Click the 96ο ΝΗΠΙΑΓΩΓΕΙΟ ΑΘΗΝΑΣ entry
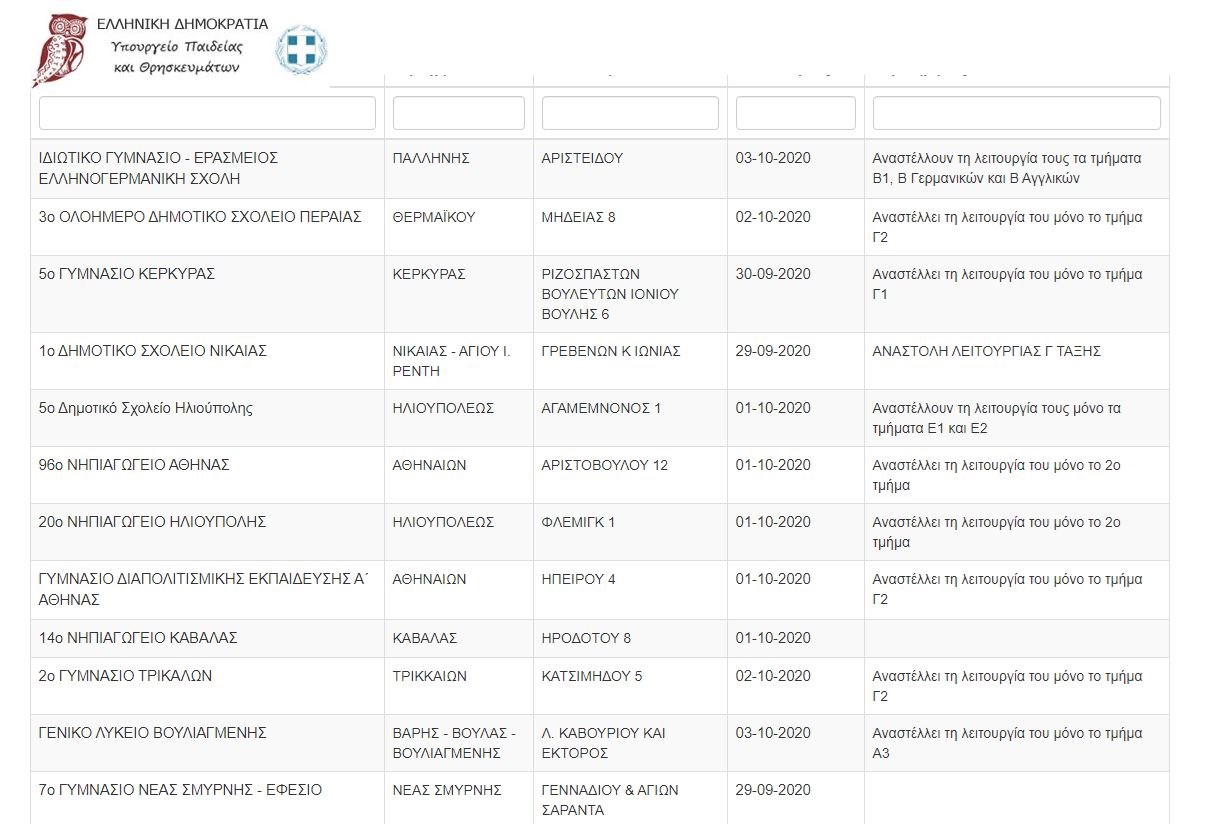Screen dimensions: 1230x824 134,465
